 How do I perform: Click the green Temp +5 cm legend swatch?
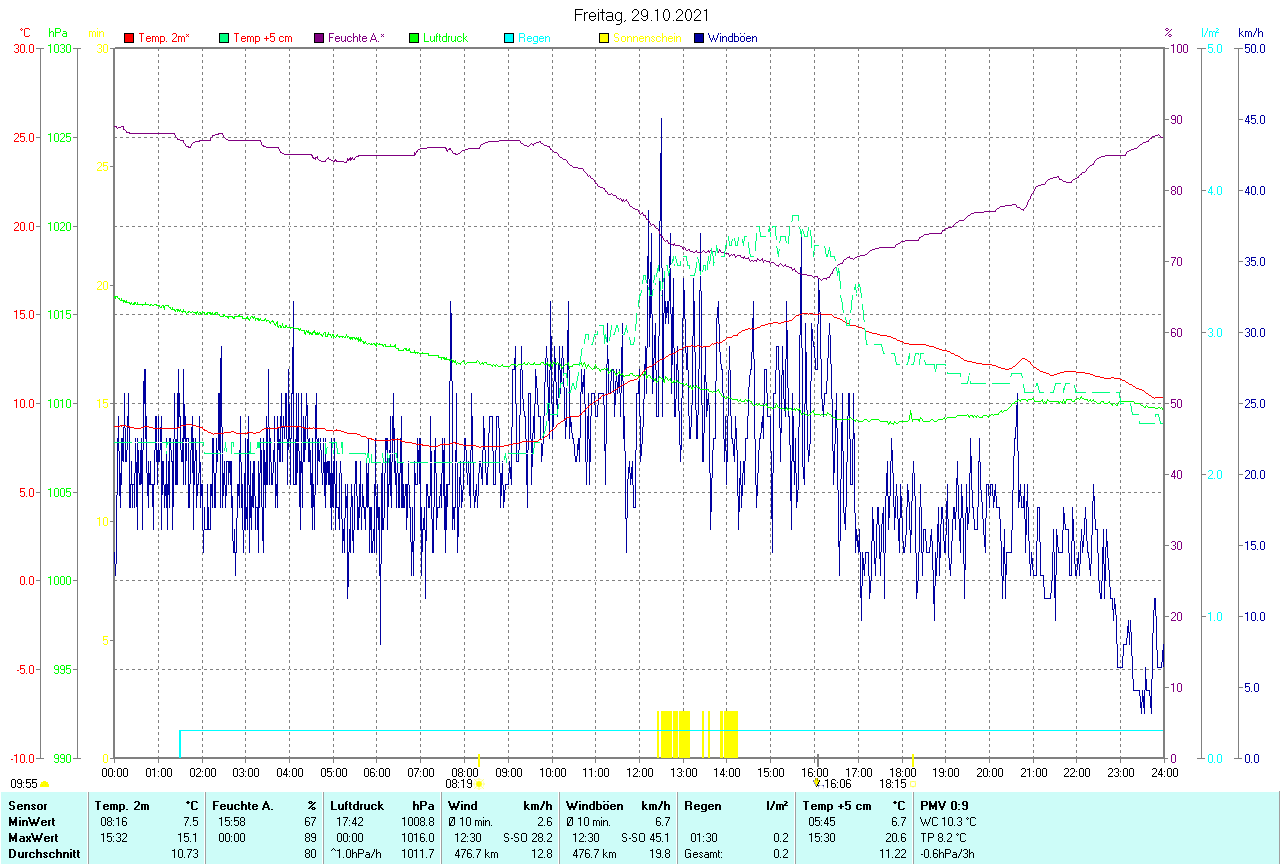pyautogui.click(x=224, y=38)
